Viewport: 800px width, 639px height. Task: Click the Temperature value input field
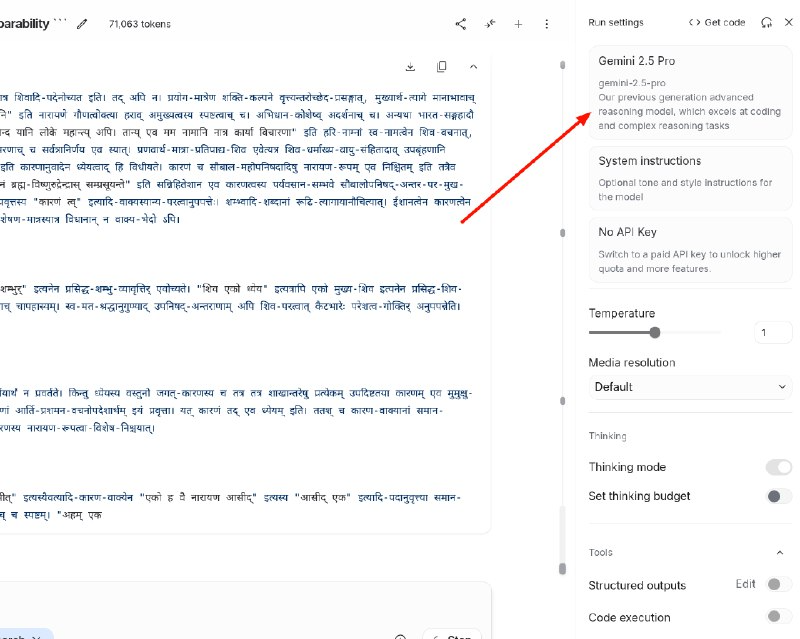[774, 333]
